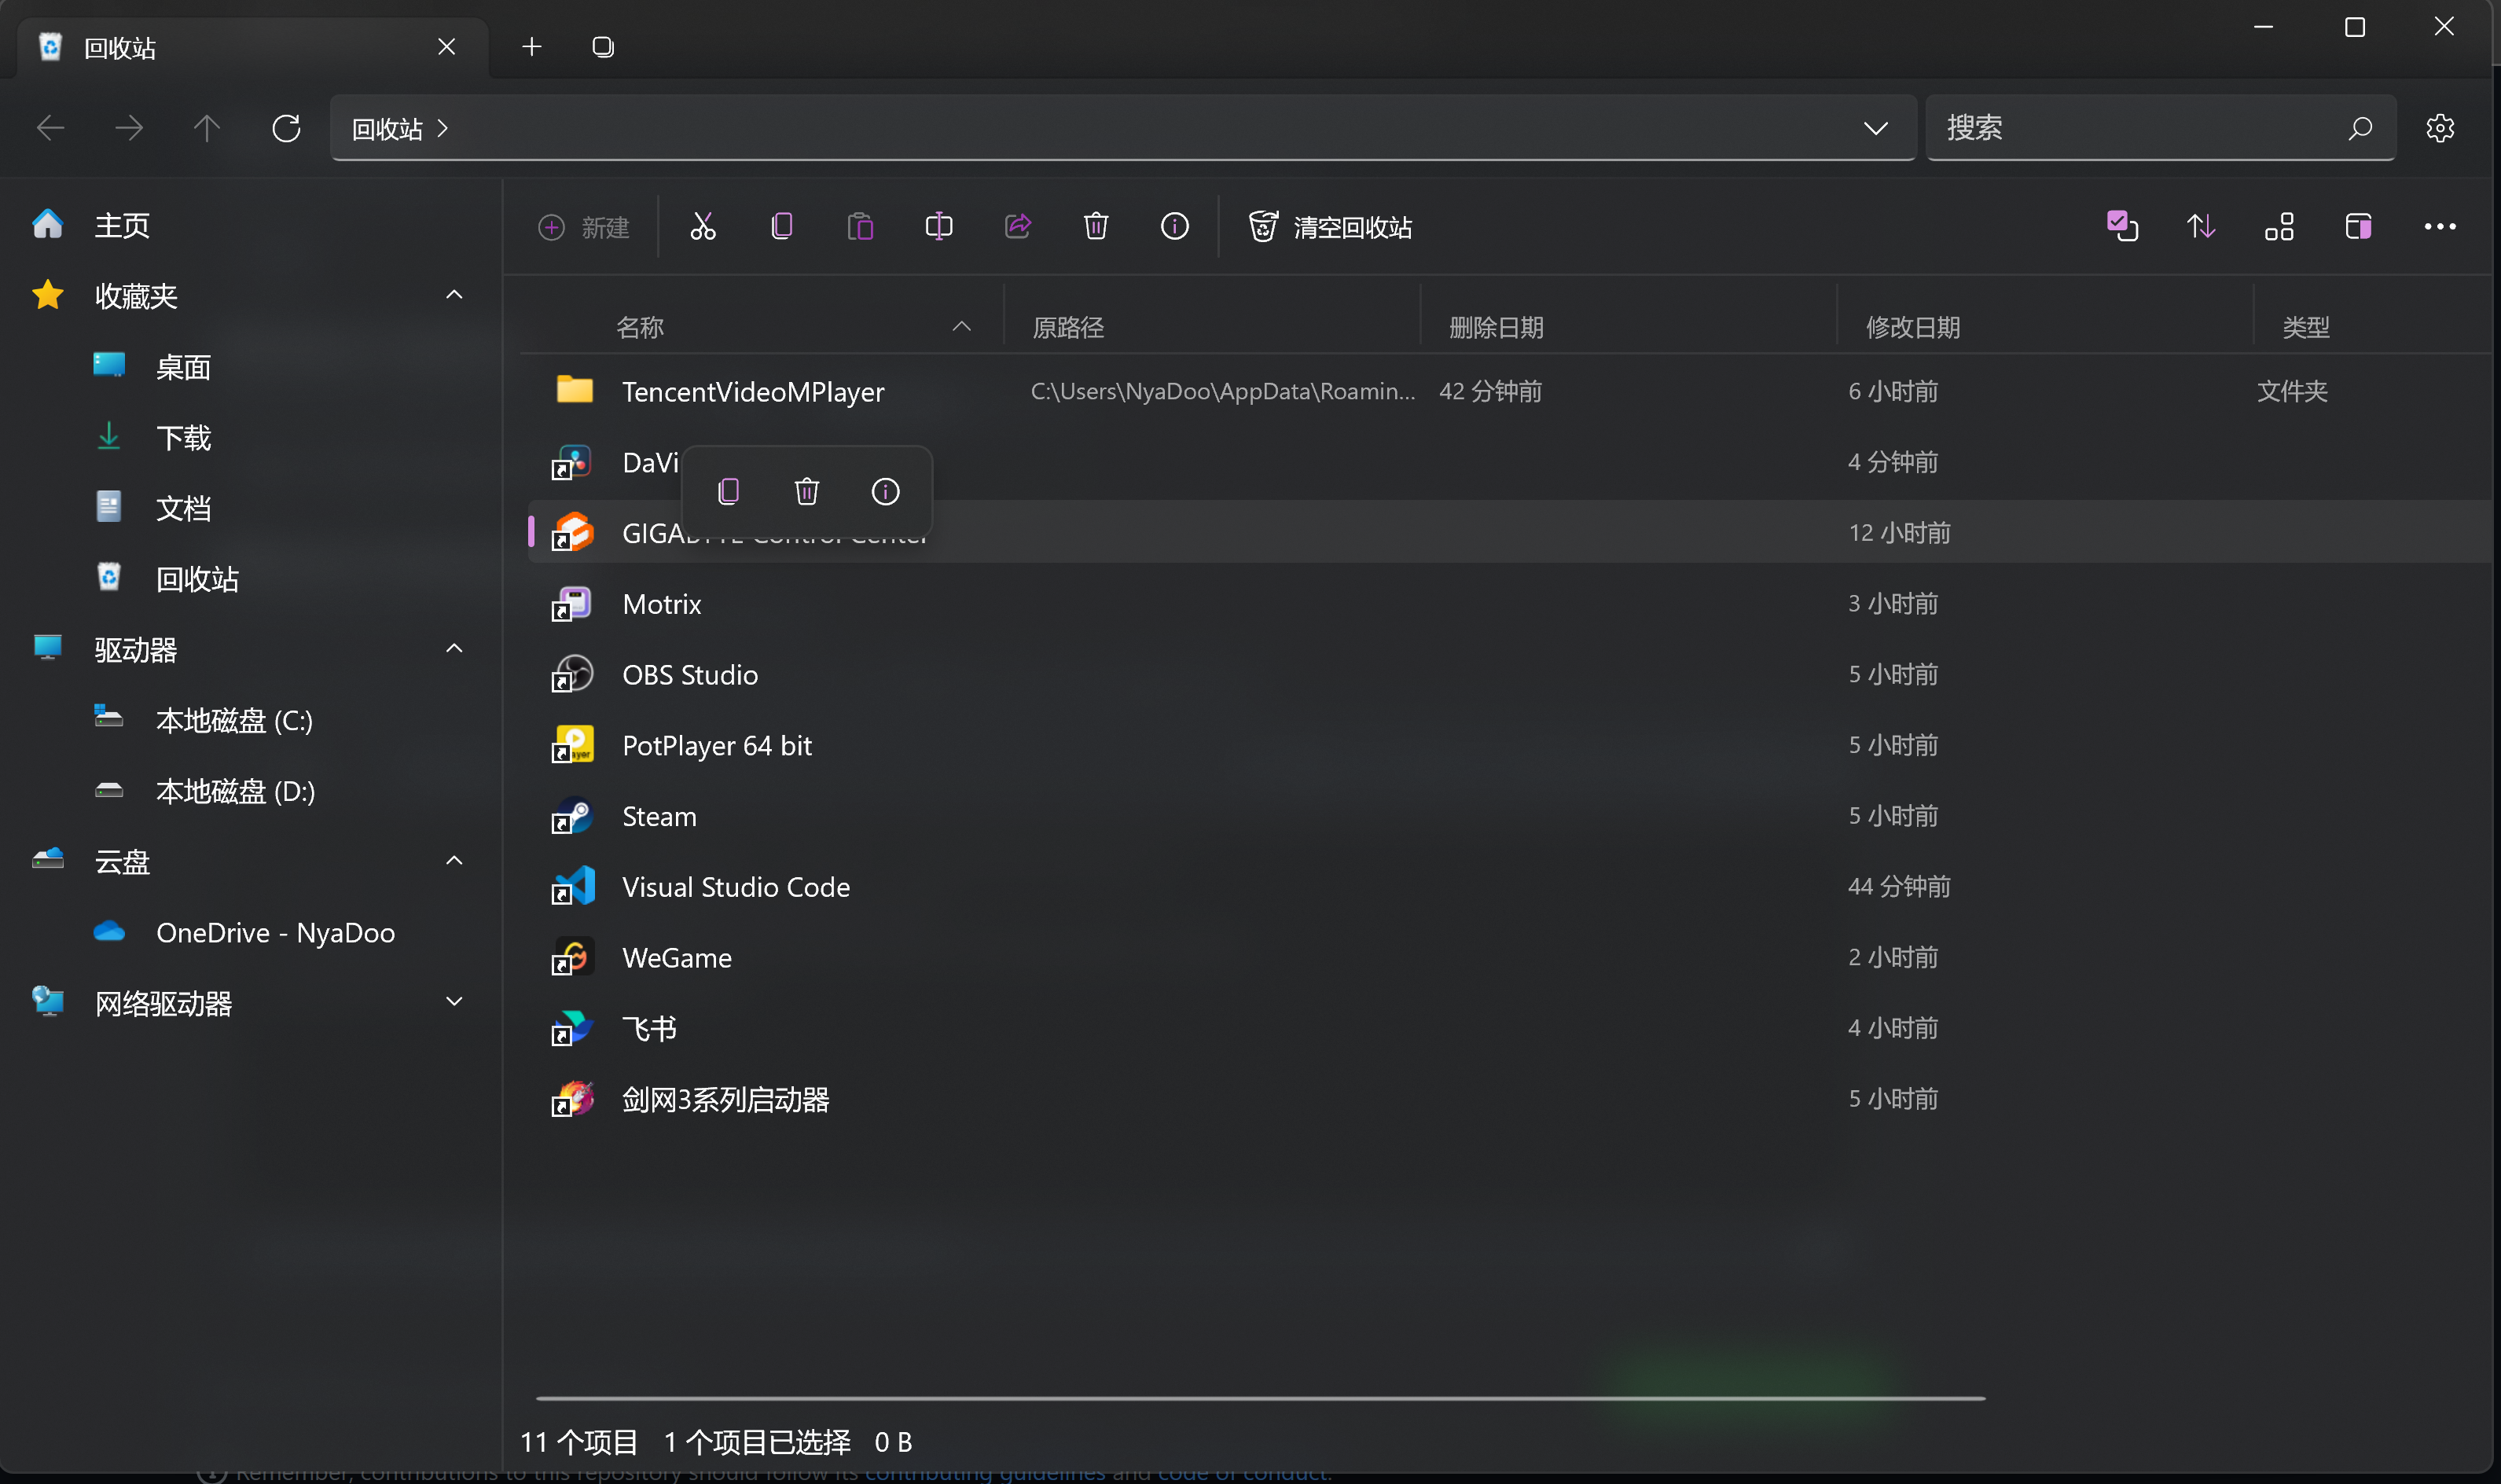Open Sort options arrows icon
The width and height of the screenshot is (2501, 1484).
[2200, 227]
